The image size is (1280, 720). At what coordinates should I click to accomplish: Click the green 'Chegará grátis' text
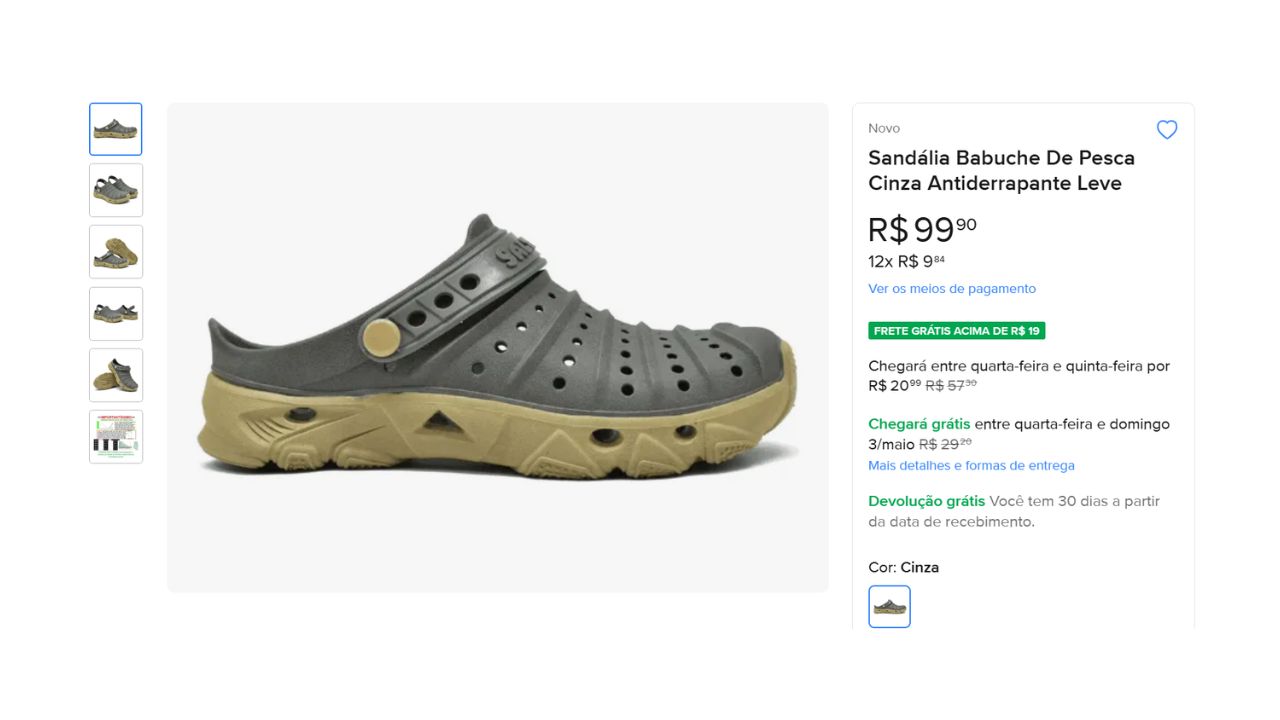919,424
